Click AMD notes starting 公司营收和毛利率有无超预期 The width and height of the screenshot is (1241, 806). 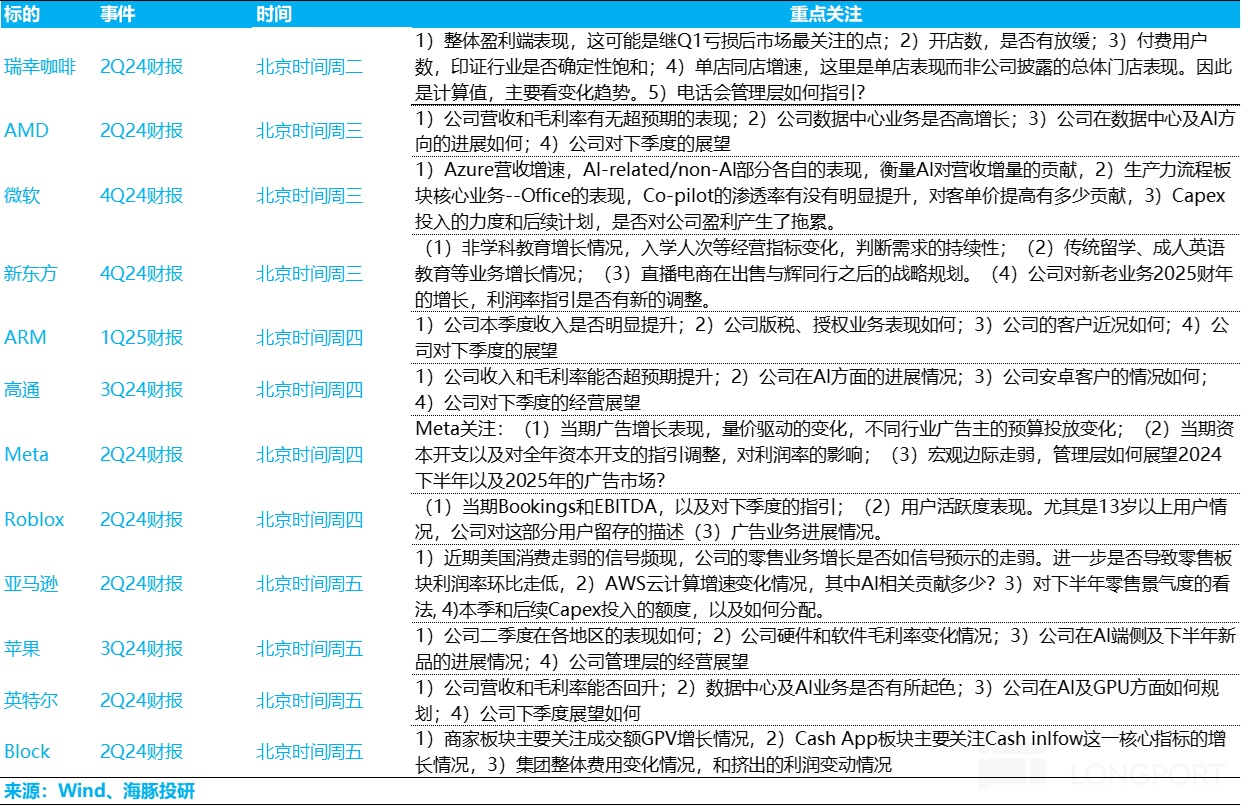click(x=825, y=131)
